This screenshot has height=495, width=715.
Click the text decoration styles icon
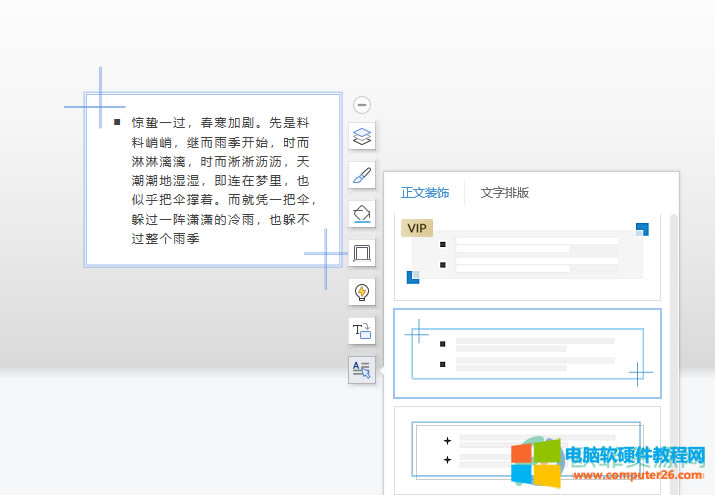pyautogui.click(x=362, y=370)
